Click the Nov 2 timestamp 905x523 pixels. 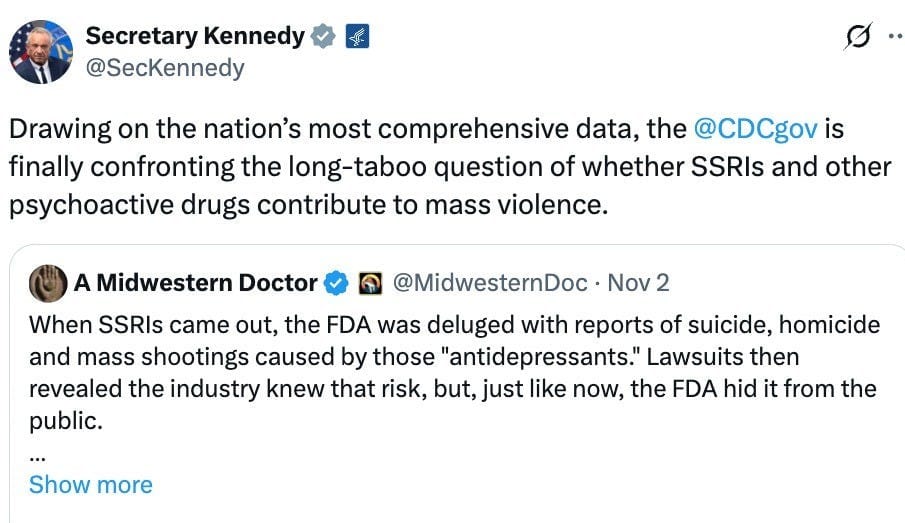coord(638,283)
